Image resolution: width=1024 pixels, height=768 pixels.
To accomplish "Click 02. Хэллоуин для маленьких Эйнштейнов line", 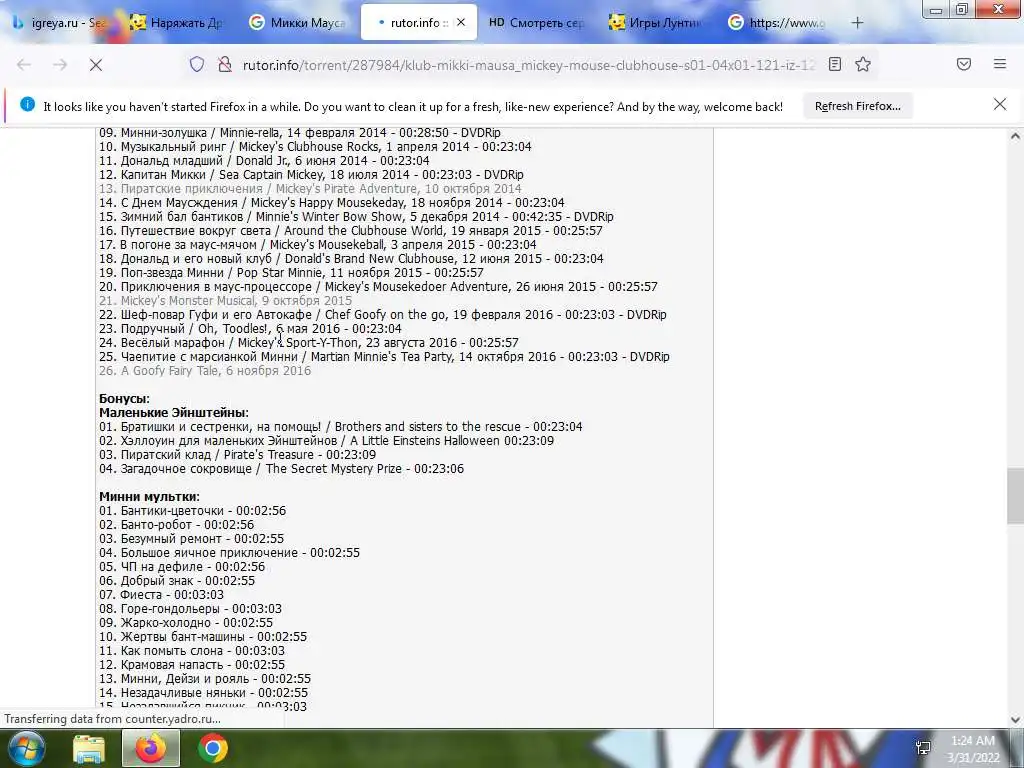I will [327, 441].
